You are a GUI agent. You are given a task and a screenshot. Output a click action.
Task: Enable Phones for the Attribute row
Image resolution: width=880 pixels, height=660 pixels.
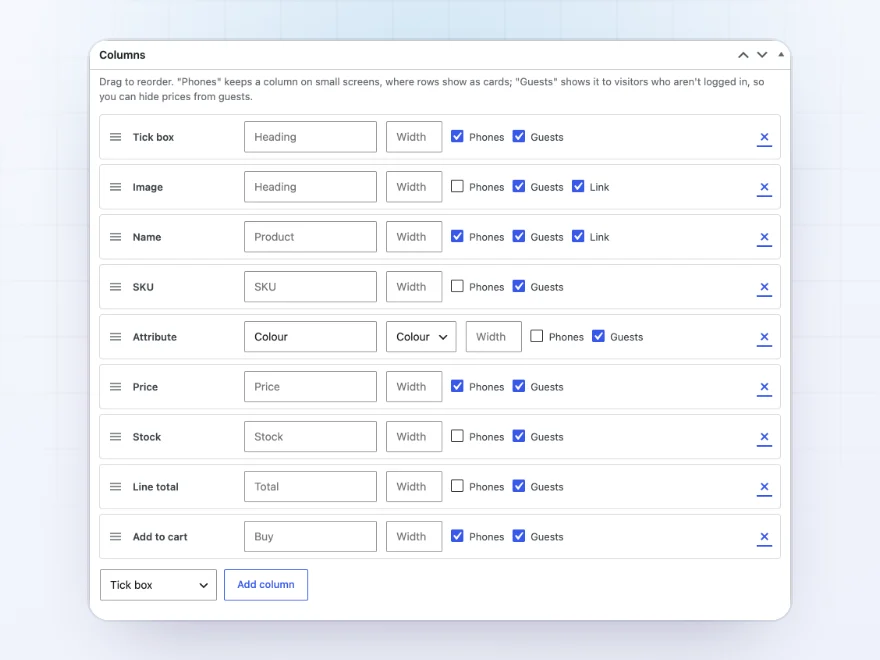pyautogui.click(x=537, y=336)
